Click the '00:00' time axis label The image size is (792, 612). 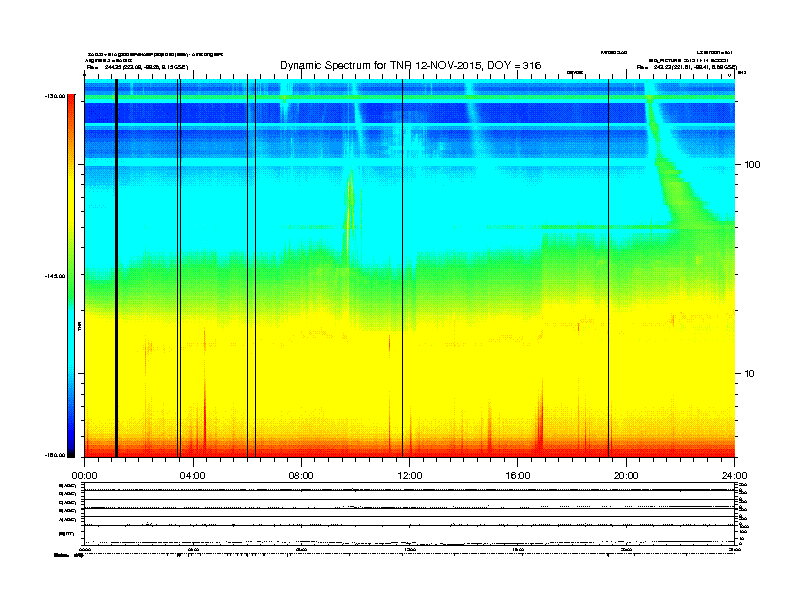pos(84,476)
